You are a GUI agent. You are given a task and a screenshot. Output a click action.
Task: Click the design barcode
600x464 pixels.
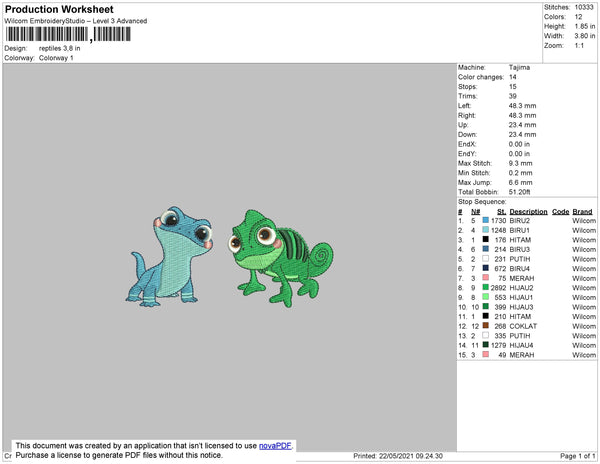tap(68, 34)
